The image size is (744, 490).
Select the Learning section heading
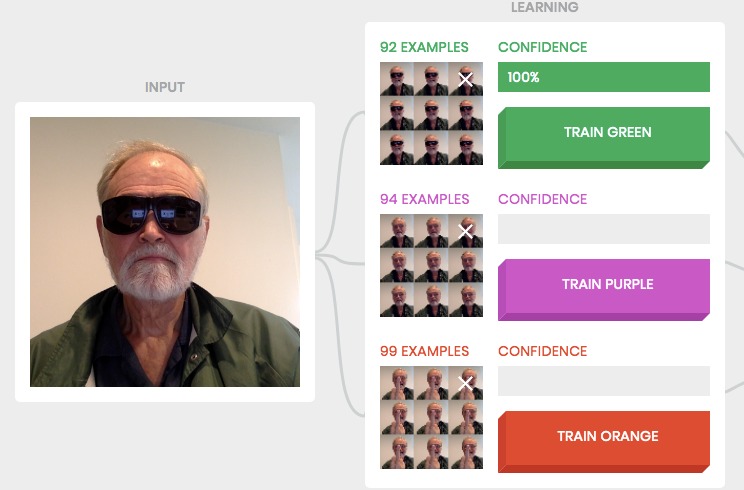(x=545, y=7)
